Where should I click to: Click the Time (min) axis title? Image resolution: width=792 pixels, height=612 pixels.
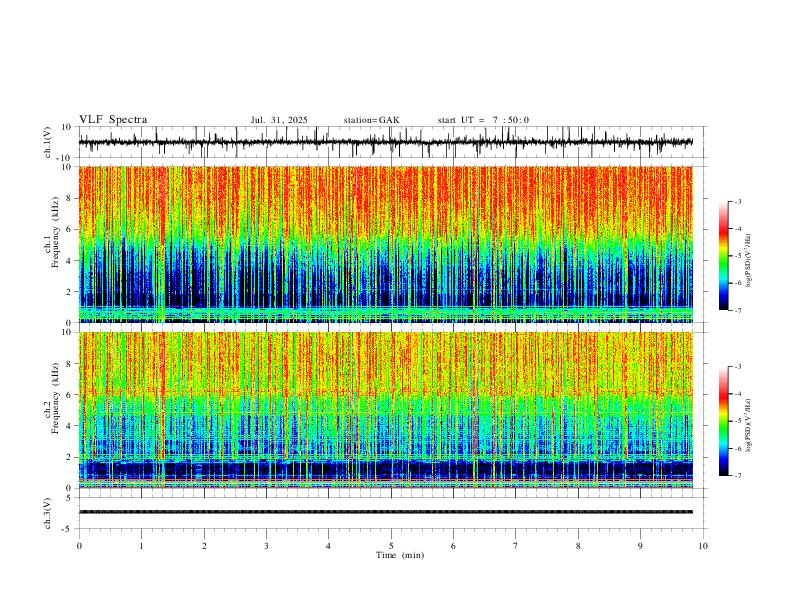[x=400, y=555]
